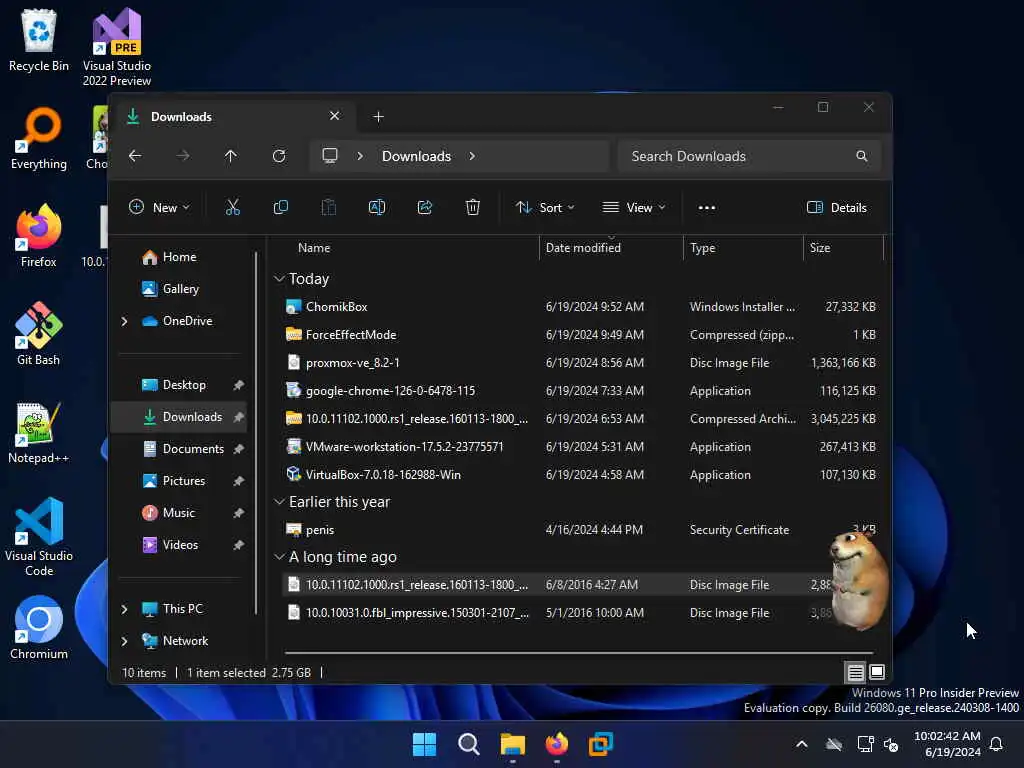Click the Delete trash icon

point(473,208)
